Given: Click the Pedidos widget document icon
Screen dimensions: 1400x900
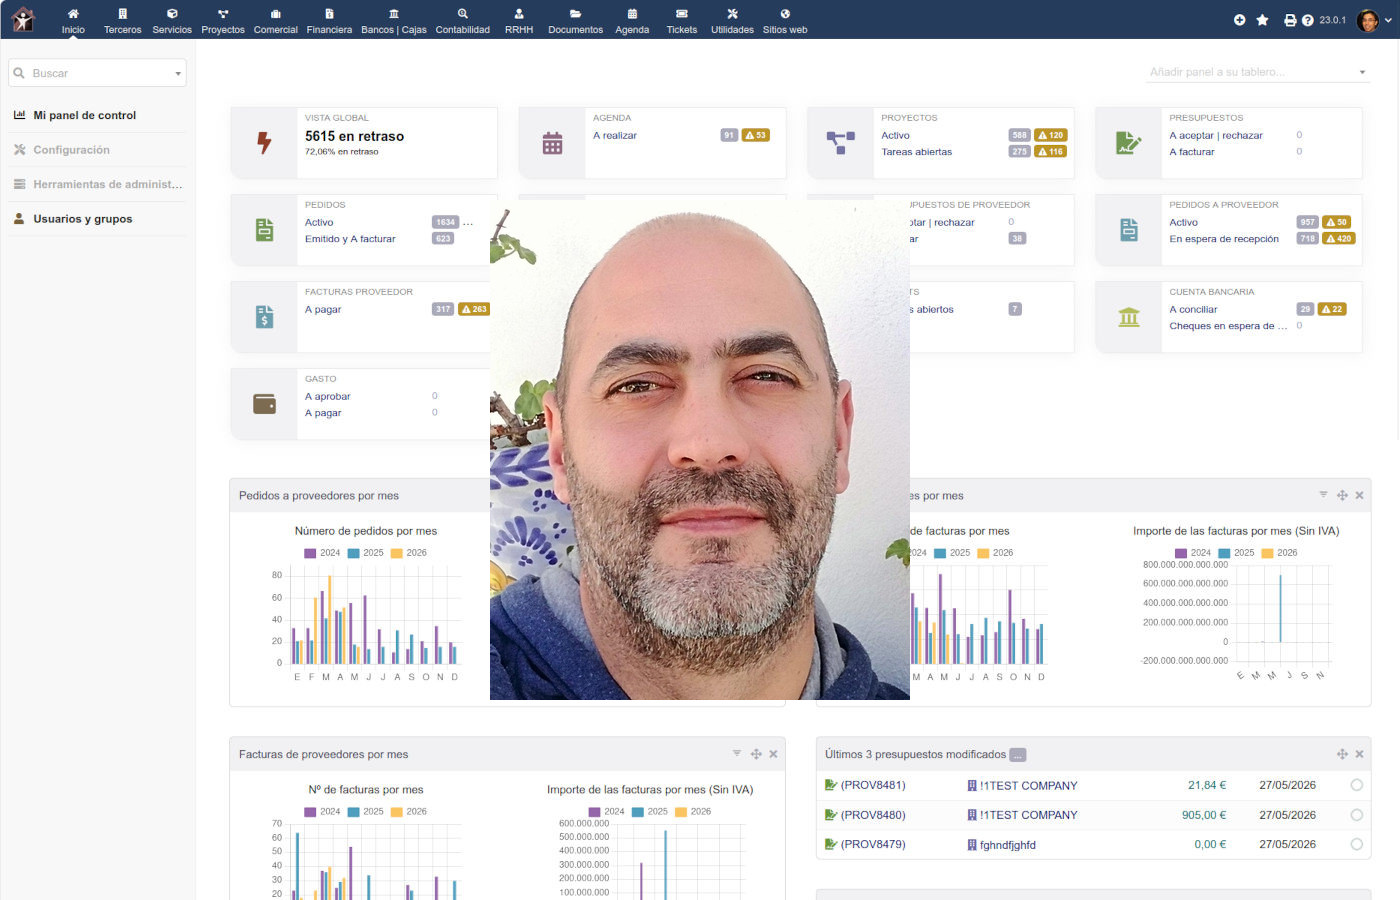Looking at the screenshot, I should pos(264,230).
